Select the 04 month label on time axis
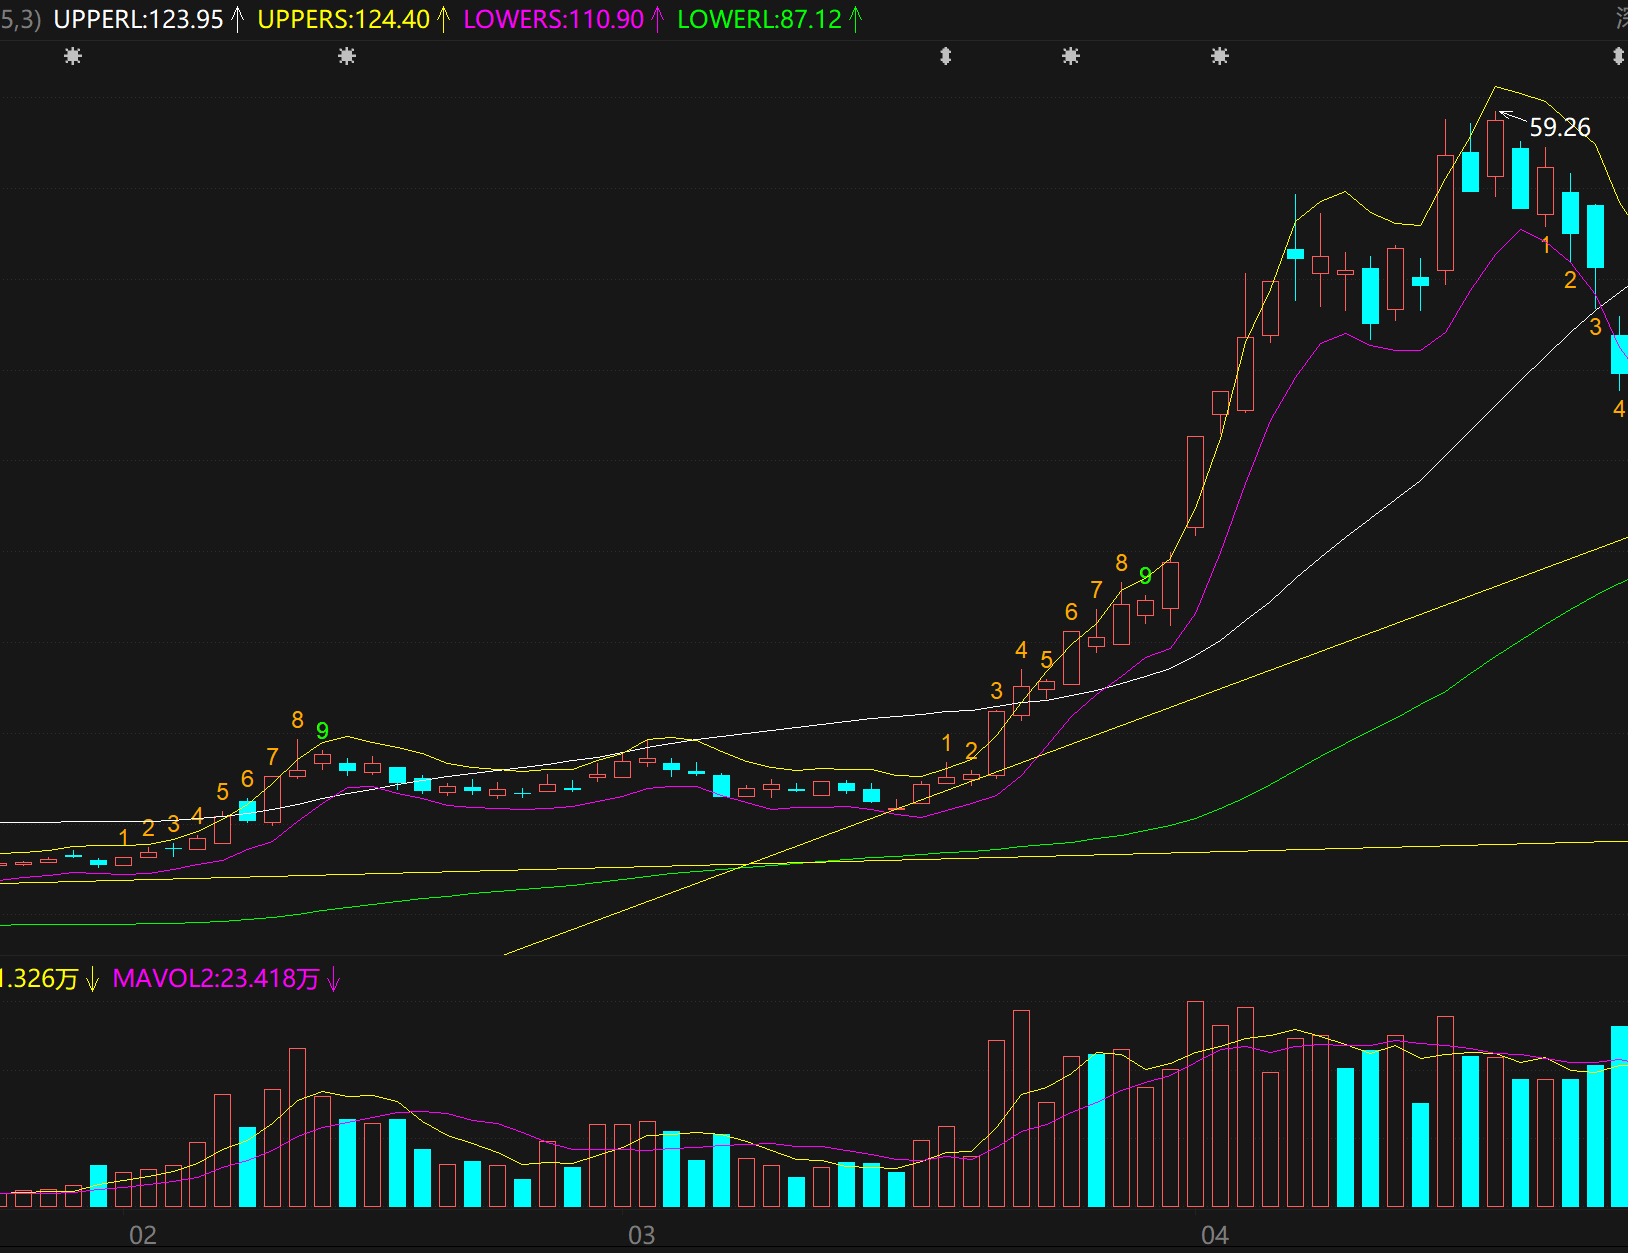The width and height of the screenshot is (1628, 1253). 1215,1235
